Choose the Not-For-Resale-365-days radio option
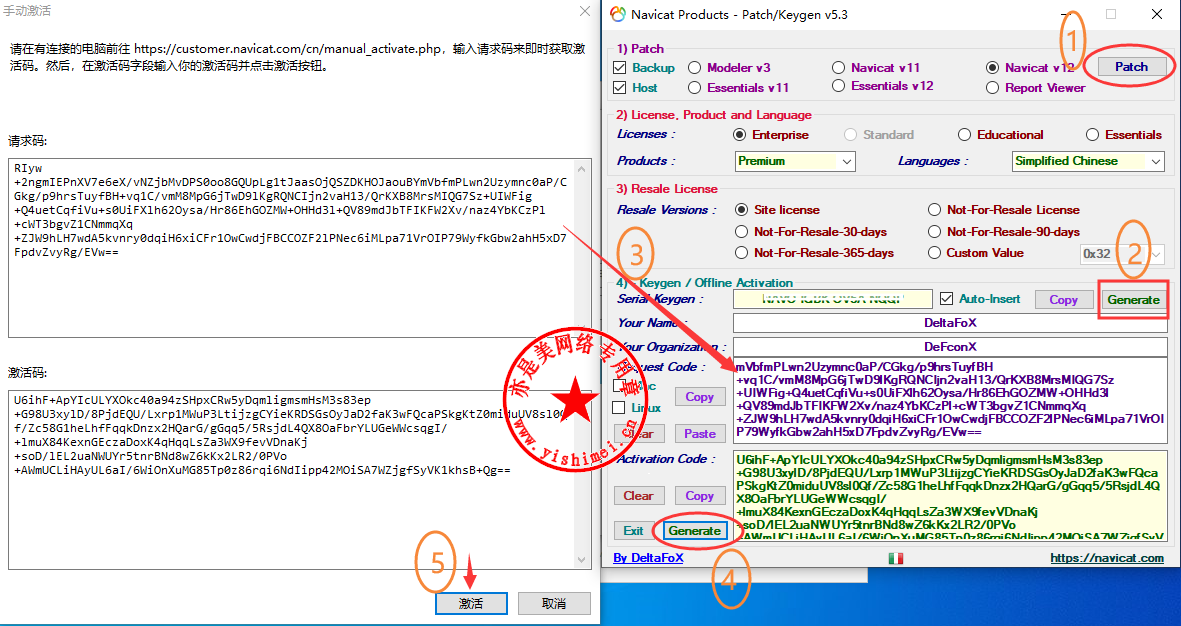The image size is (1181, 626). [x=741, y=253]
